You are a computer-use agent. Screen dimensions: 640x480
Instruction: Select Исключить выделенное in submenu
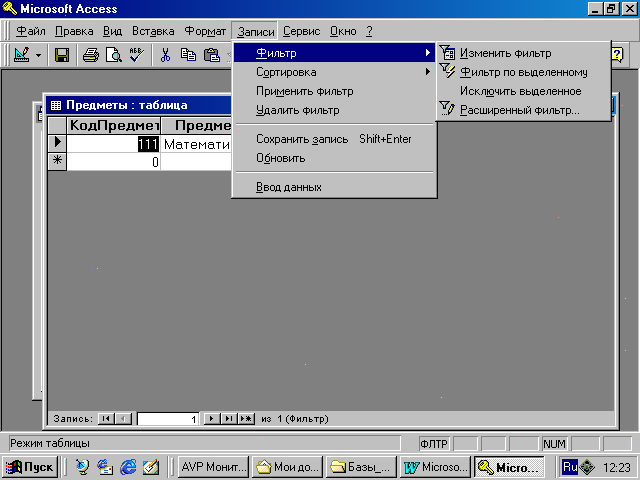click(524, 91)
